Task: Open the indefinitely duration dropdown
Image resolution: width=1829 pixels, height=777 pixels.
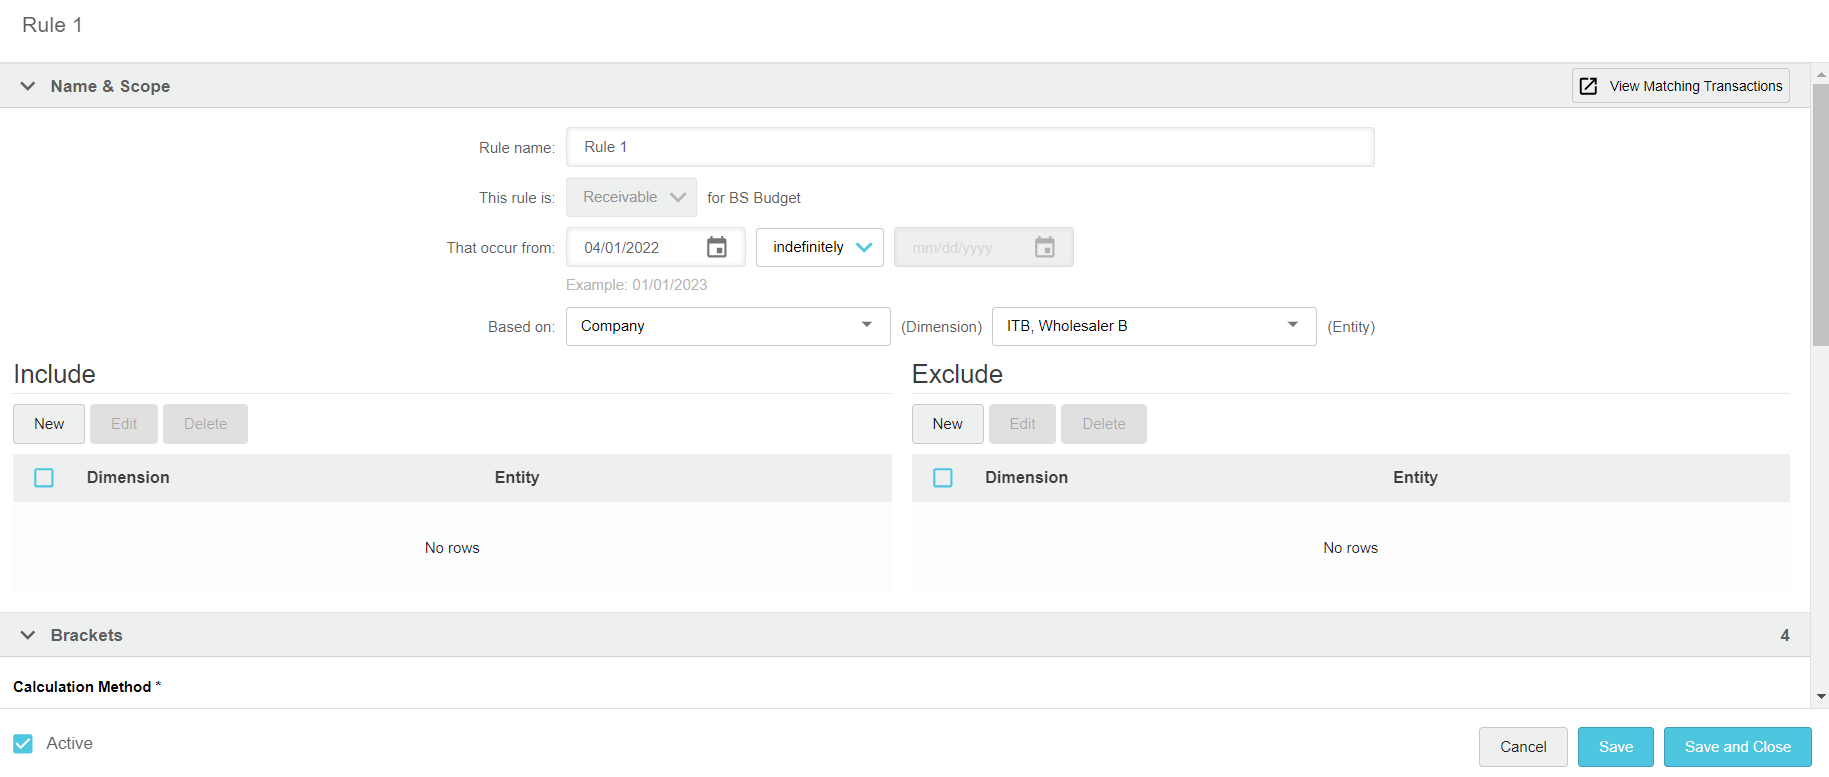Action: pyautogui.click(x=819, y=247)
